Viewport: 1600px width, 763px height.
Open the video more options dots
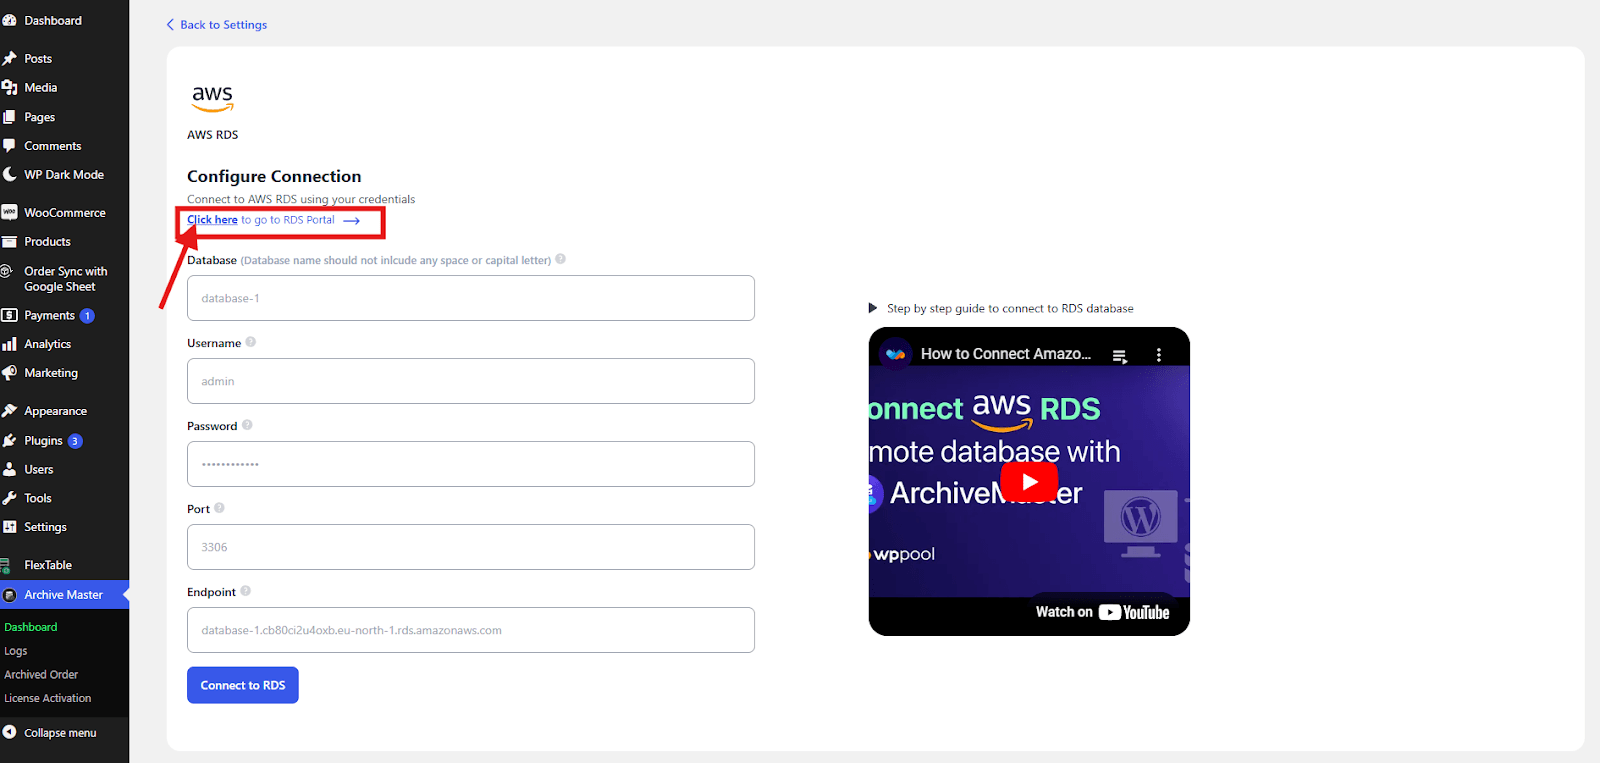[1159, 355]
